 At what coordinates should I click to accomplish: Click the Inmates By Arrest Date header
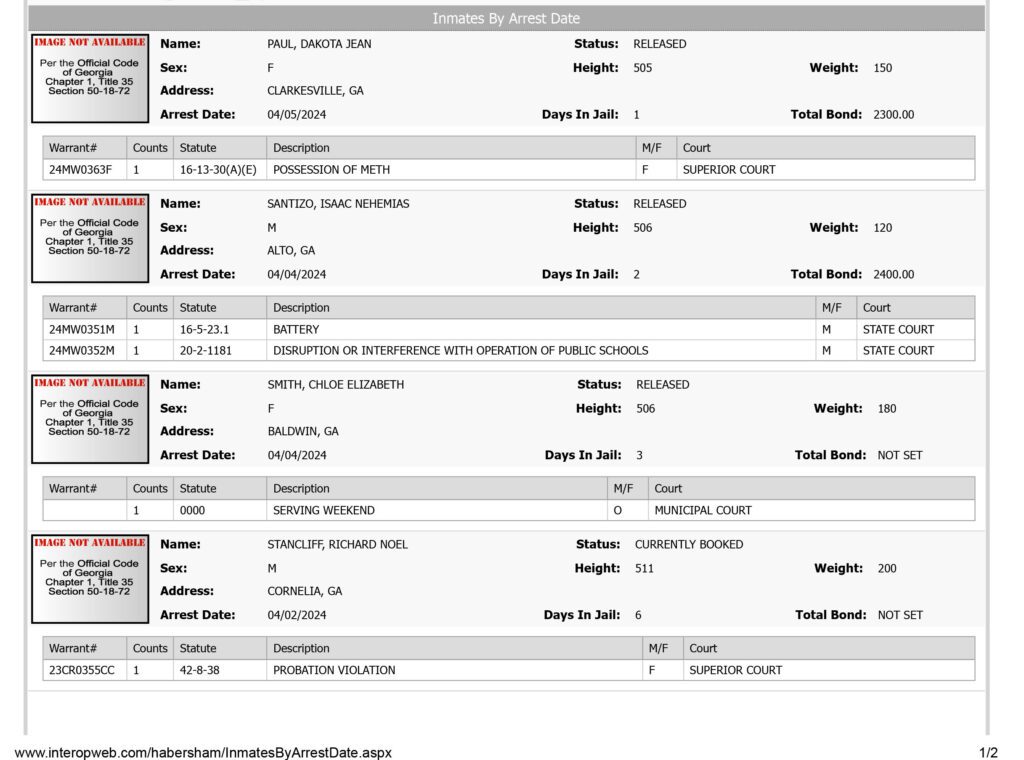(506, 18)
